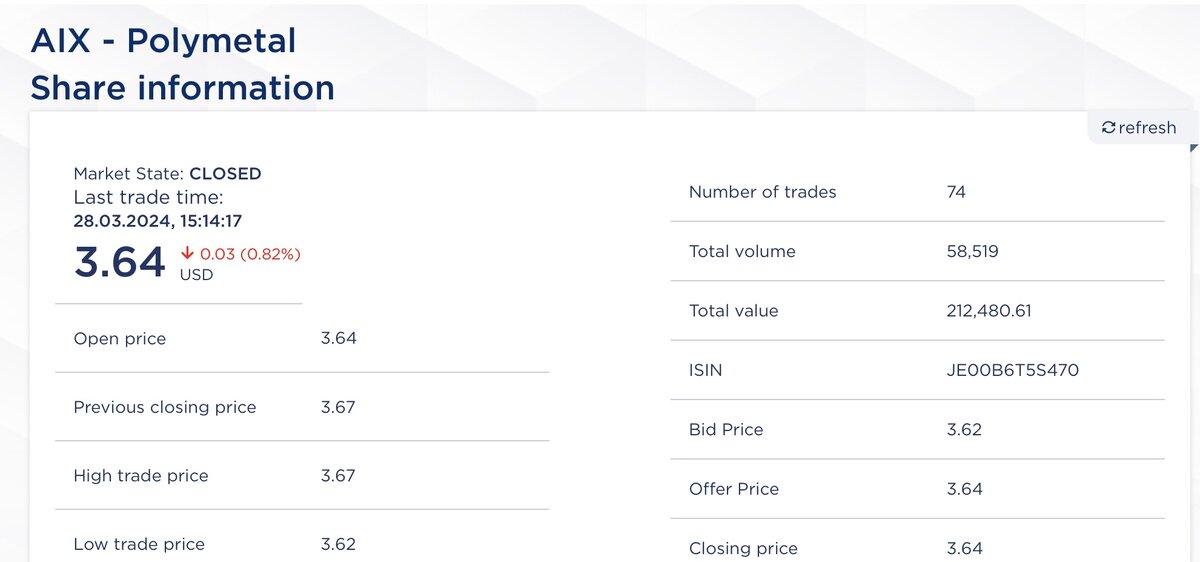The height and width of the screenshot is (562, 1200).
Task: Click the Bid Price value 3.62
Action: 964,430
